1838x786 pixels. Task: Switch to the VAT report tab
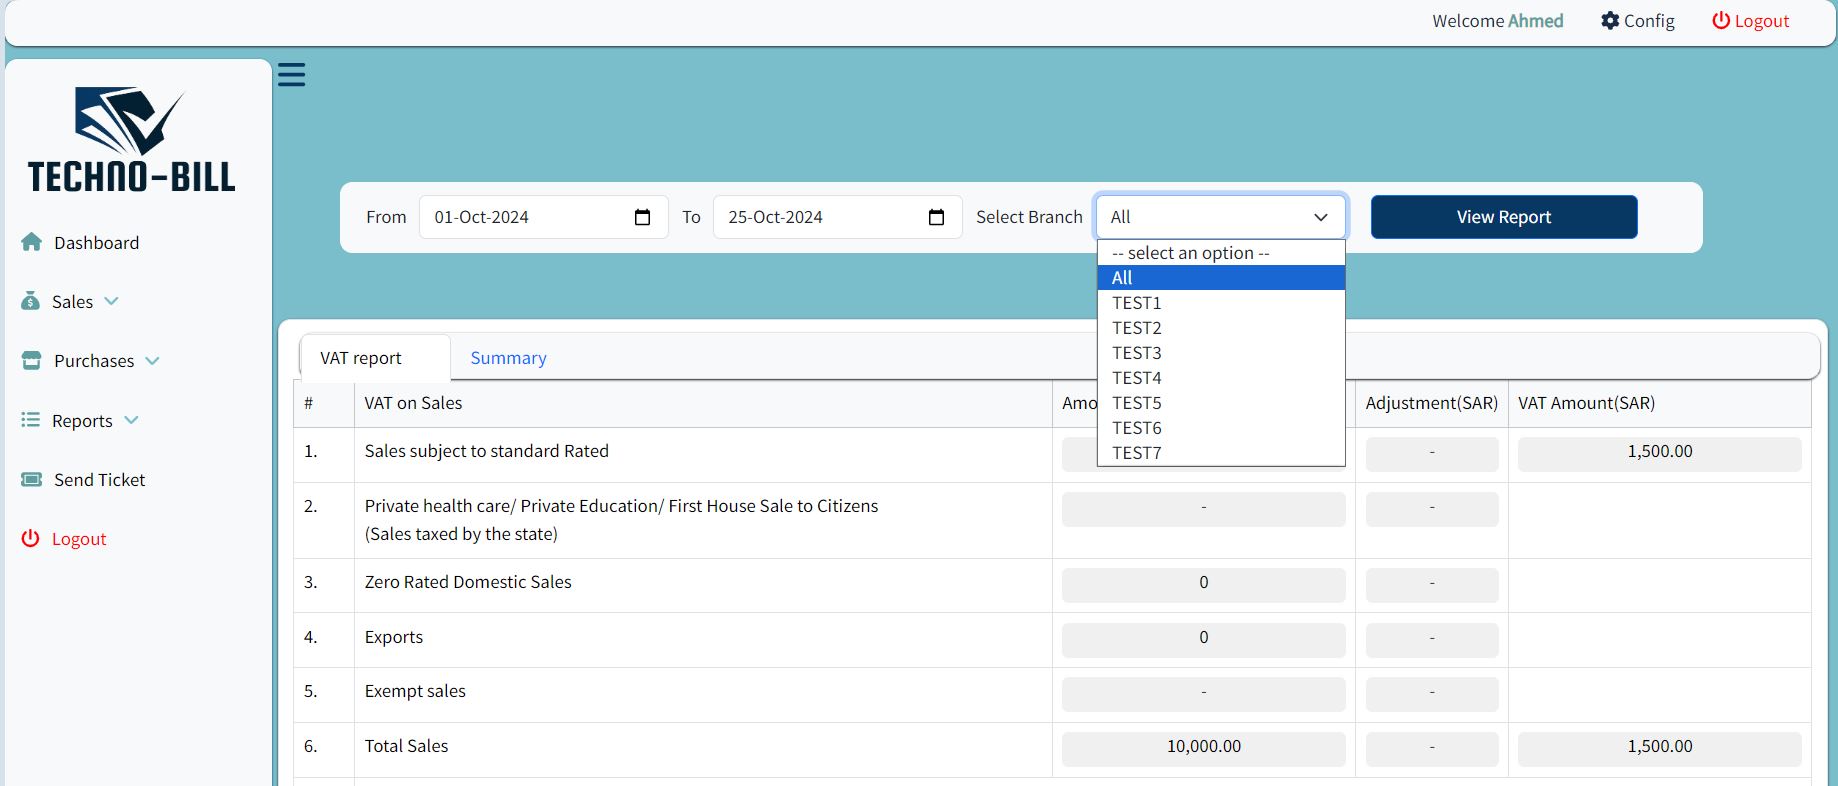[375, 358]
